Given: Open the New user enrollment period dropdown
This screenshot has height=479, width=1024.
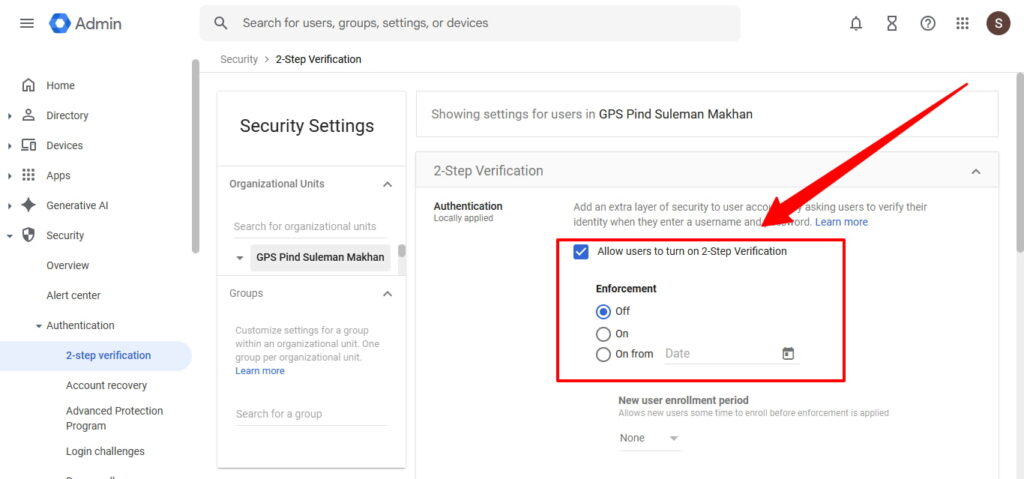Looking at the screenshot, I should 649,438.
